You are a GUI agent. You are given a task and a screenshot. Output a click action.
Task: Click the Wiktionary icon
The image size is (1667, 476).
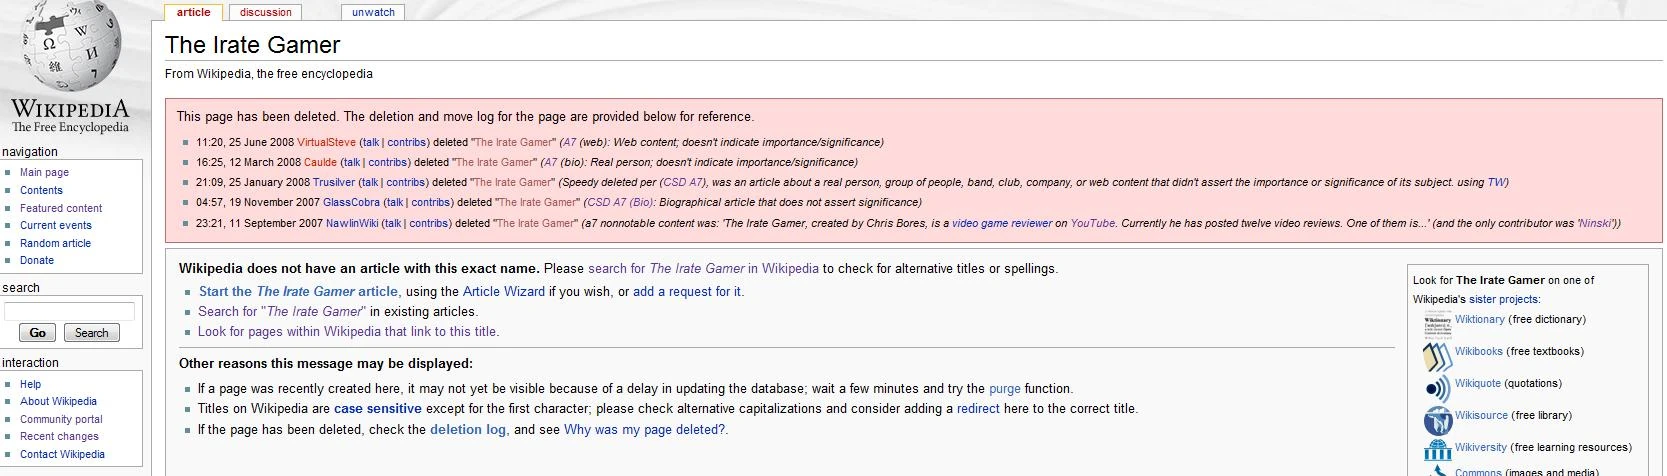coord(1437,322)
